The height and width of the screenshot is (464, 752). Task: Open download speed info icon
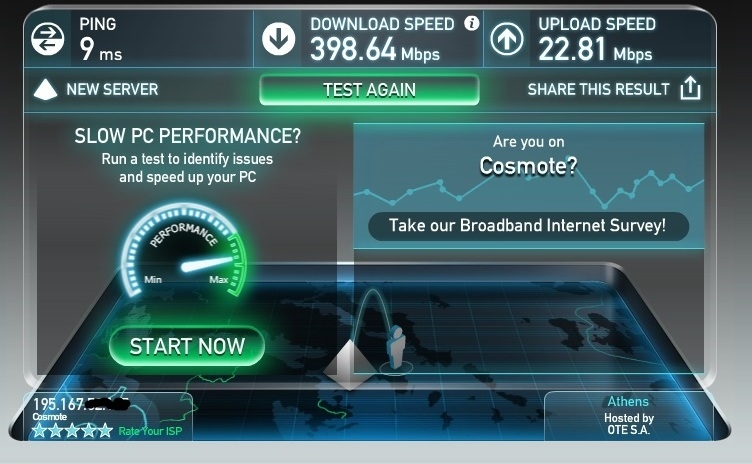pyautogui.click(x=472, y=23)
